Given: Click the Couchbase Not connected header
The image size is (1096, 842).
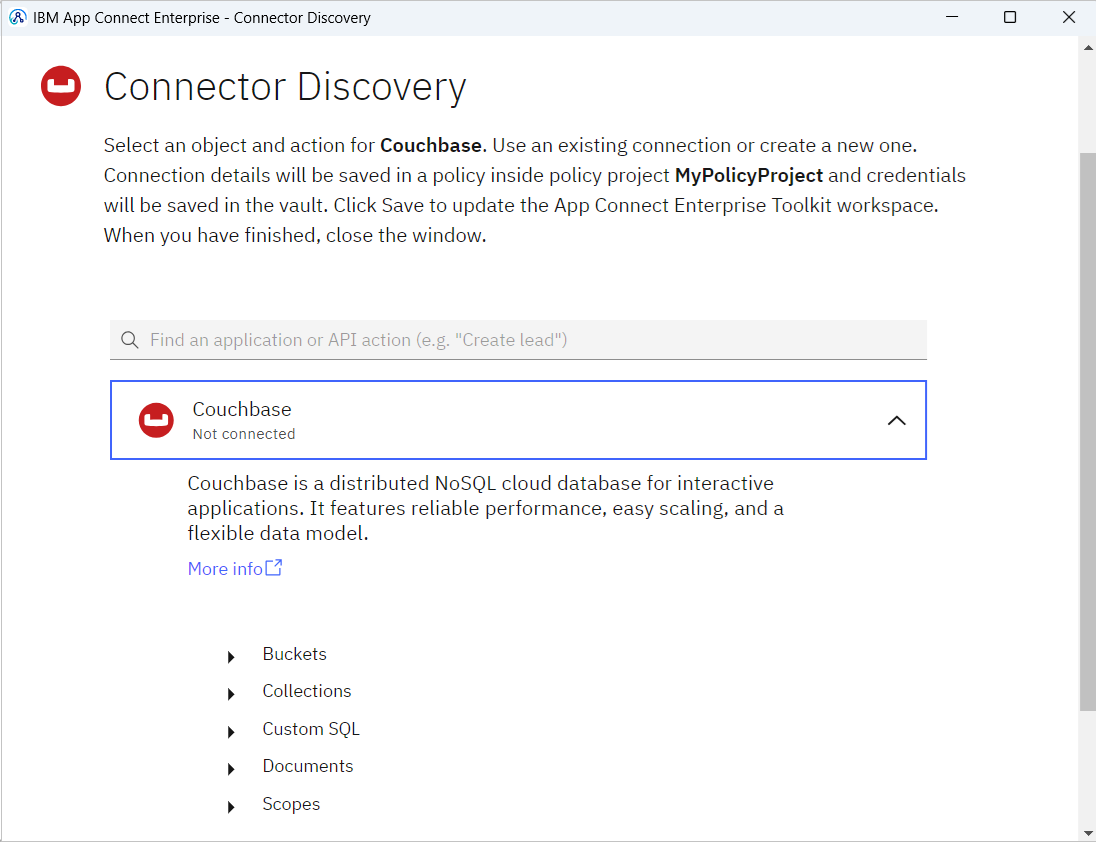Looking at the screenshot, I should pos(518,420).
